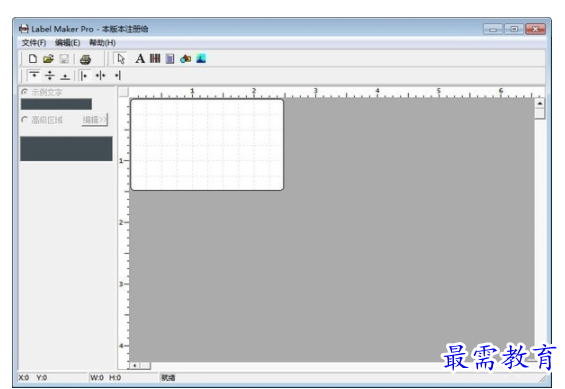Align objects to horizontal center
Image resolution: width=565 pixels, height=389 pixels.
(101, 76)
